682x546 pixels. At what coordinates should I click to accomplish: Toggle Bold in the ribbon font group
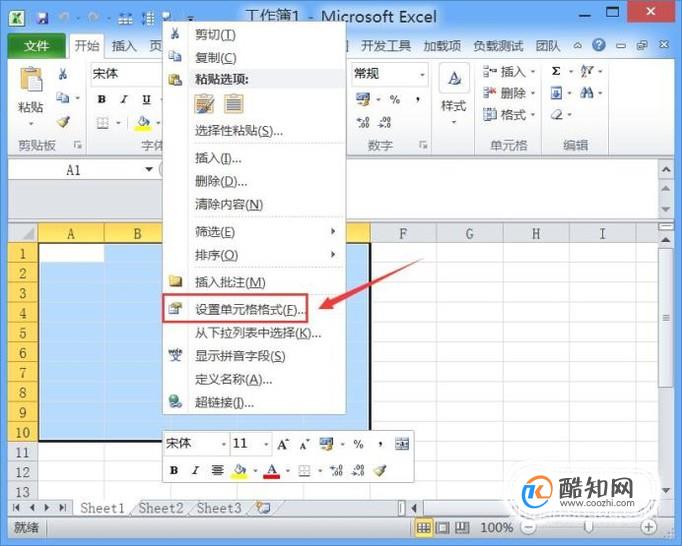pyautogui.click(x=101, y=99)
